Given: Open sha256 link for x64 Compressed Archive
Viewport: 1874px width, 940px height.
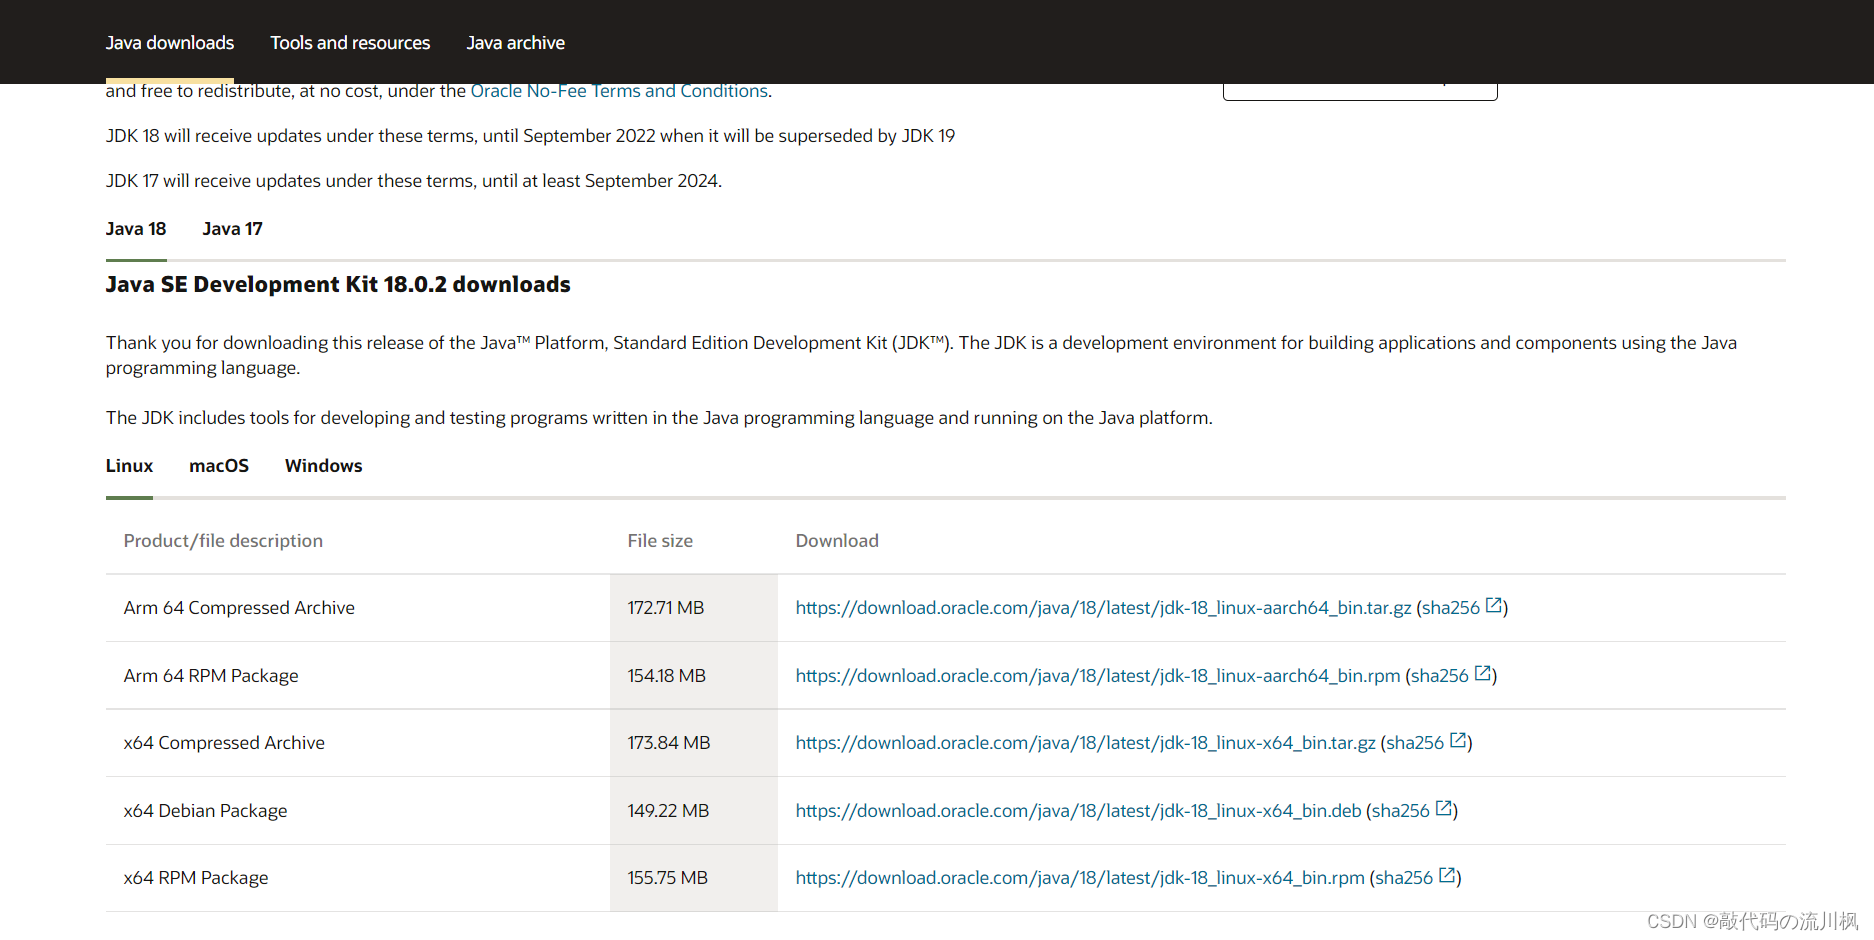Looking at the screenshot, I should pos(1415,743).
